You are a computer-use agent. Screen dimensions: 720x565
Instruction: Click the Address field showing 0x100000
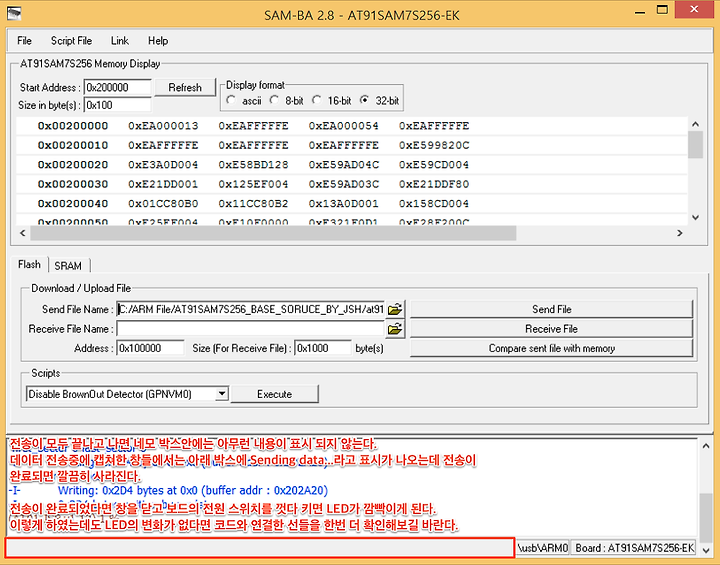click(150, 348)
